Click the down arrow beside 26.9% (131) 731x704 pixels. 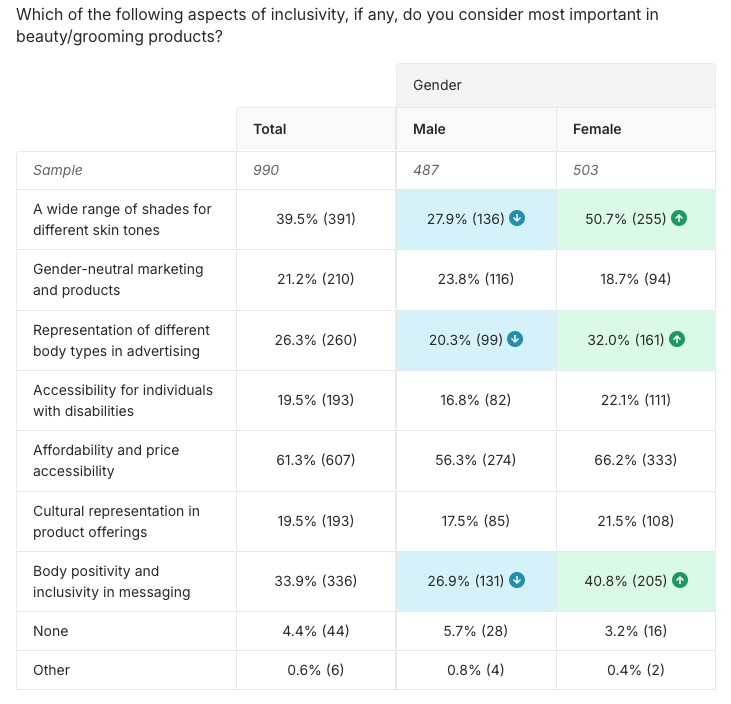517,581
